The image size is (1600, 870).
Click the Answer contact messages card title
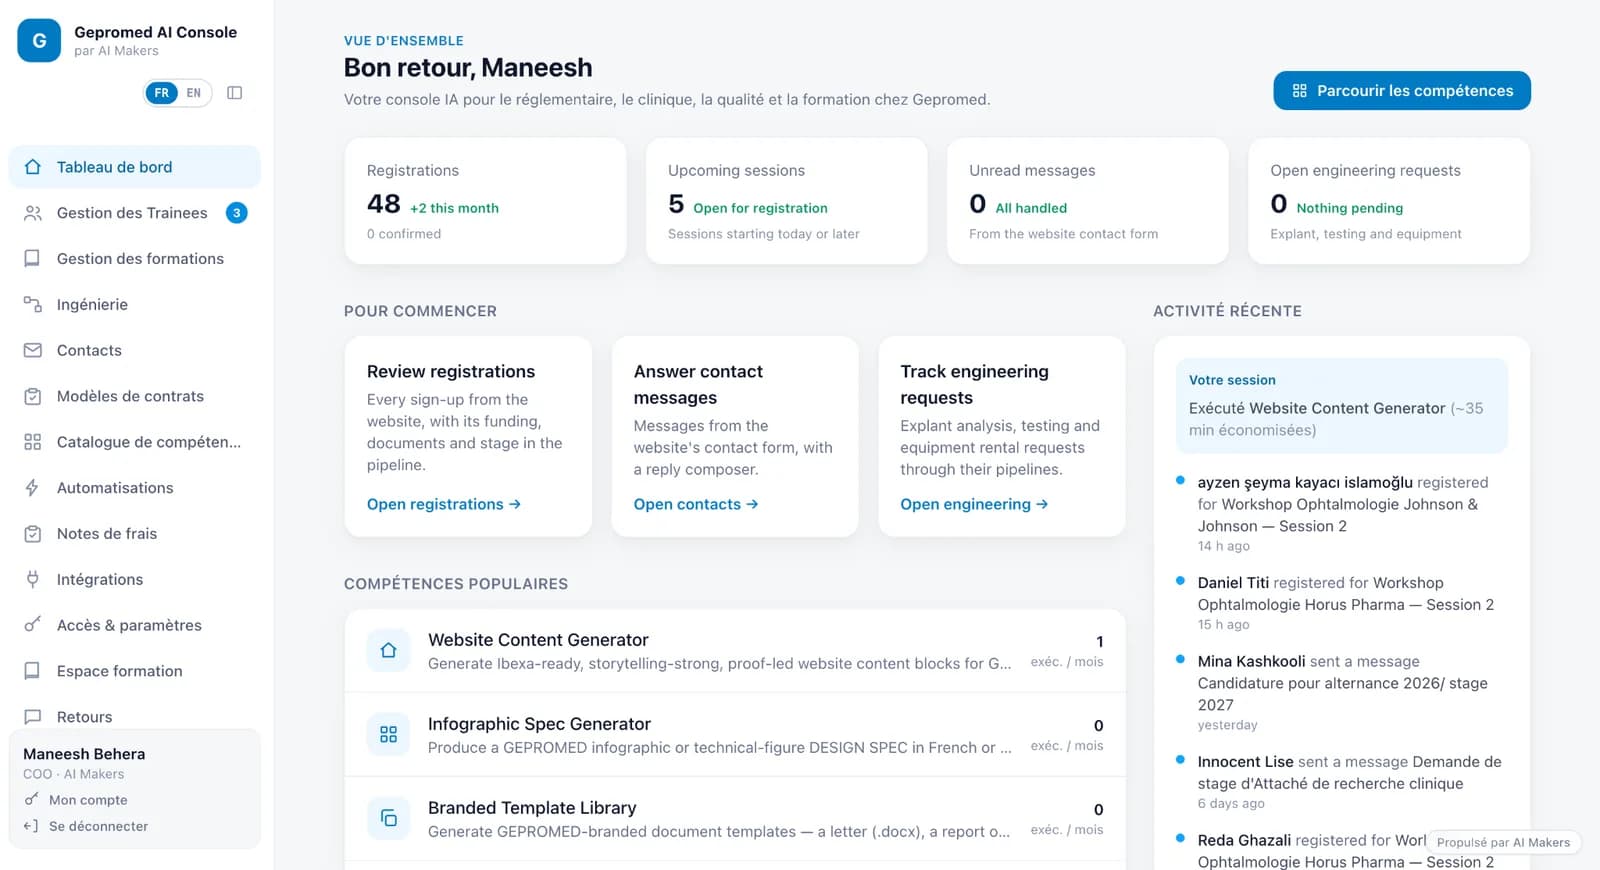pyautogui.click(x=698, y=384)
